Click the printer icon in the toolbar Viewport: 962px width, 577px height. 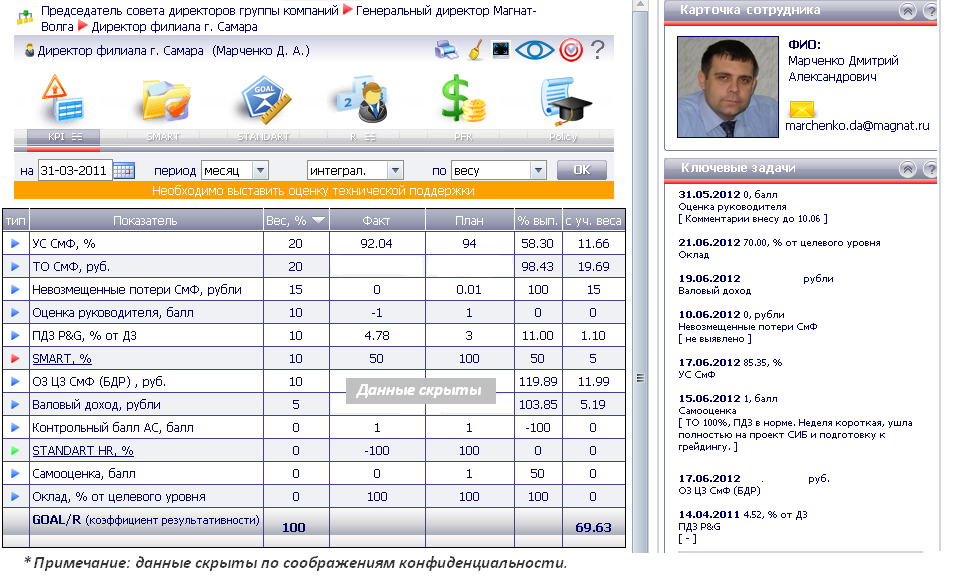446,50
